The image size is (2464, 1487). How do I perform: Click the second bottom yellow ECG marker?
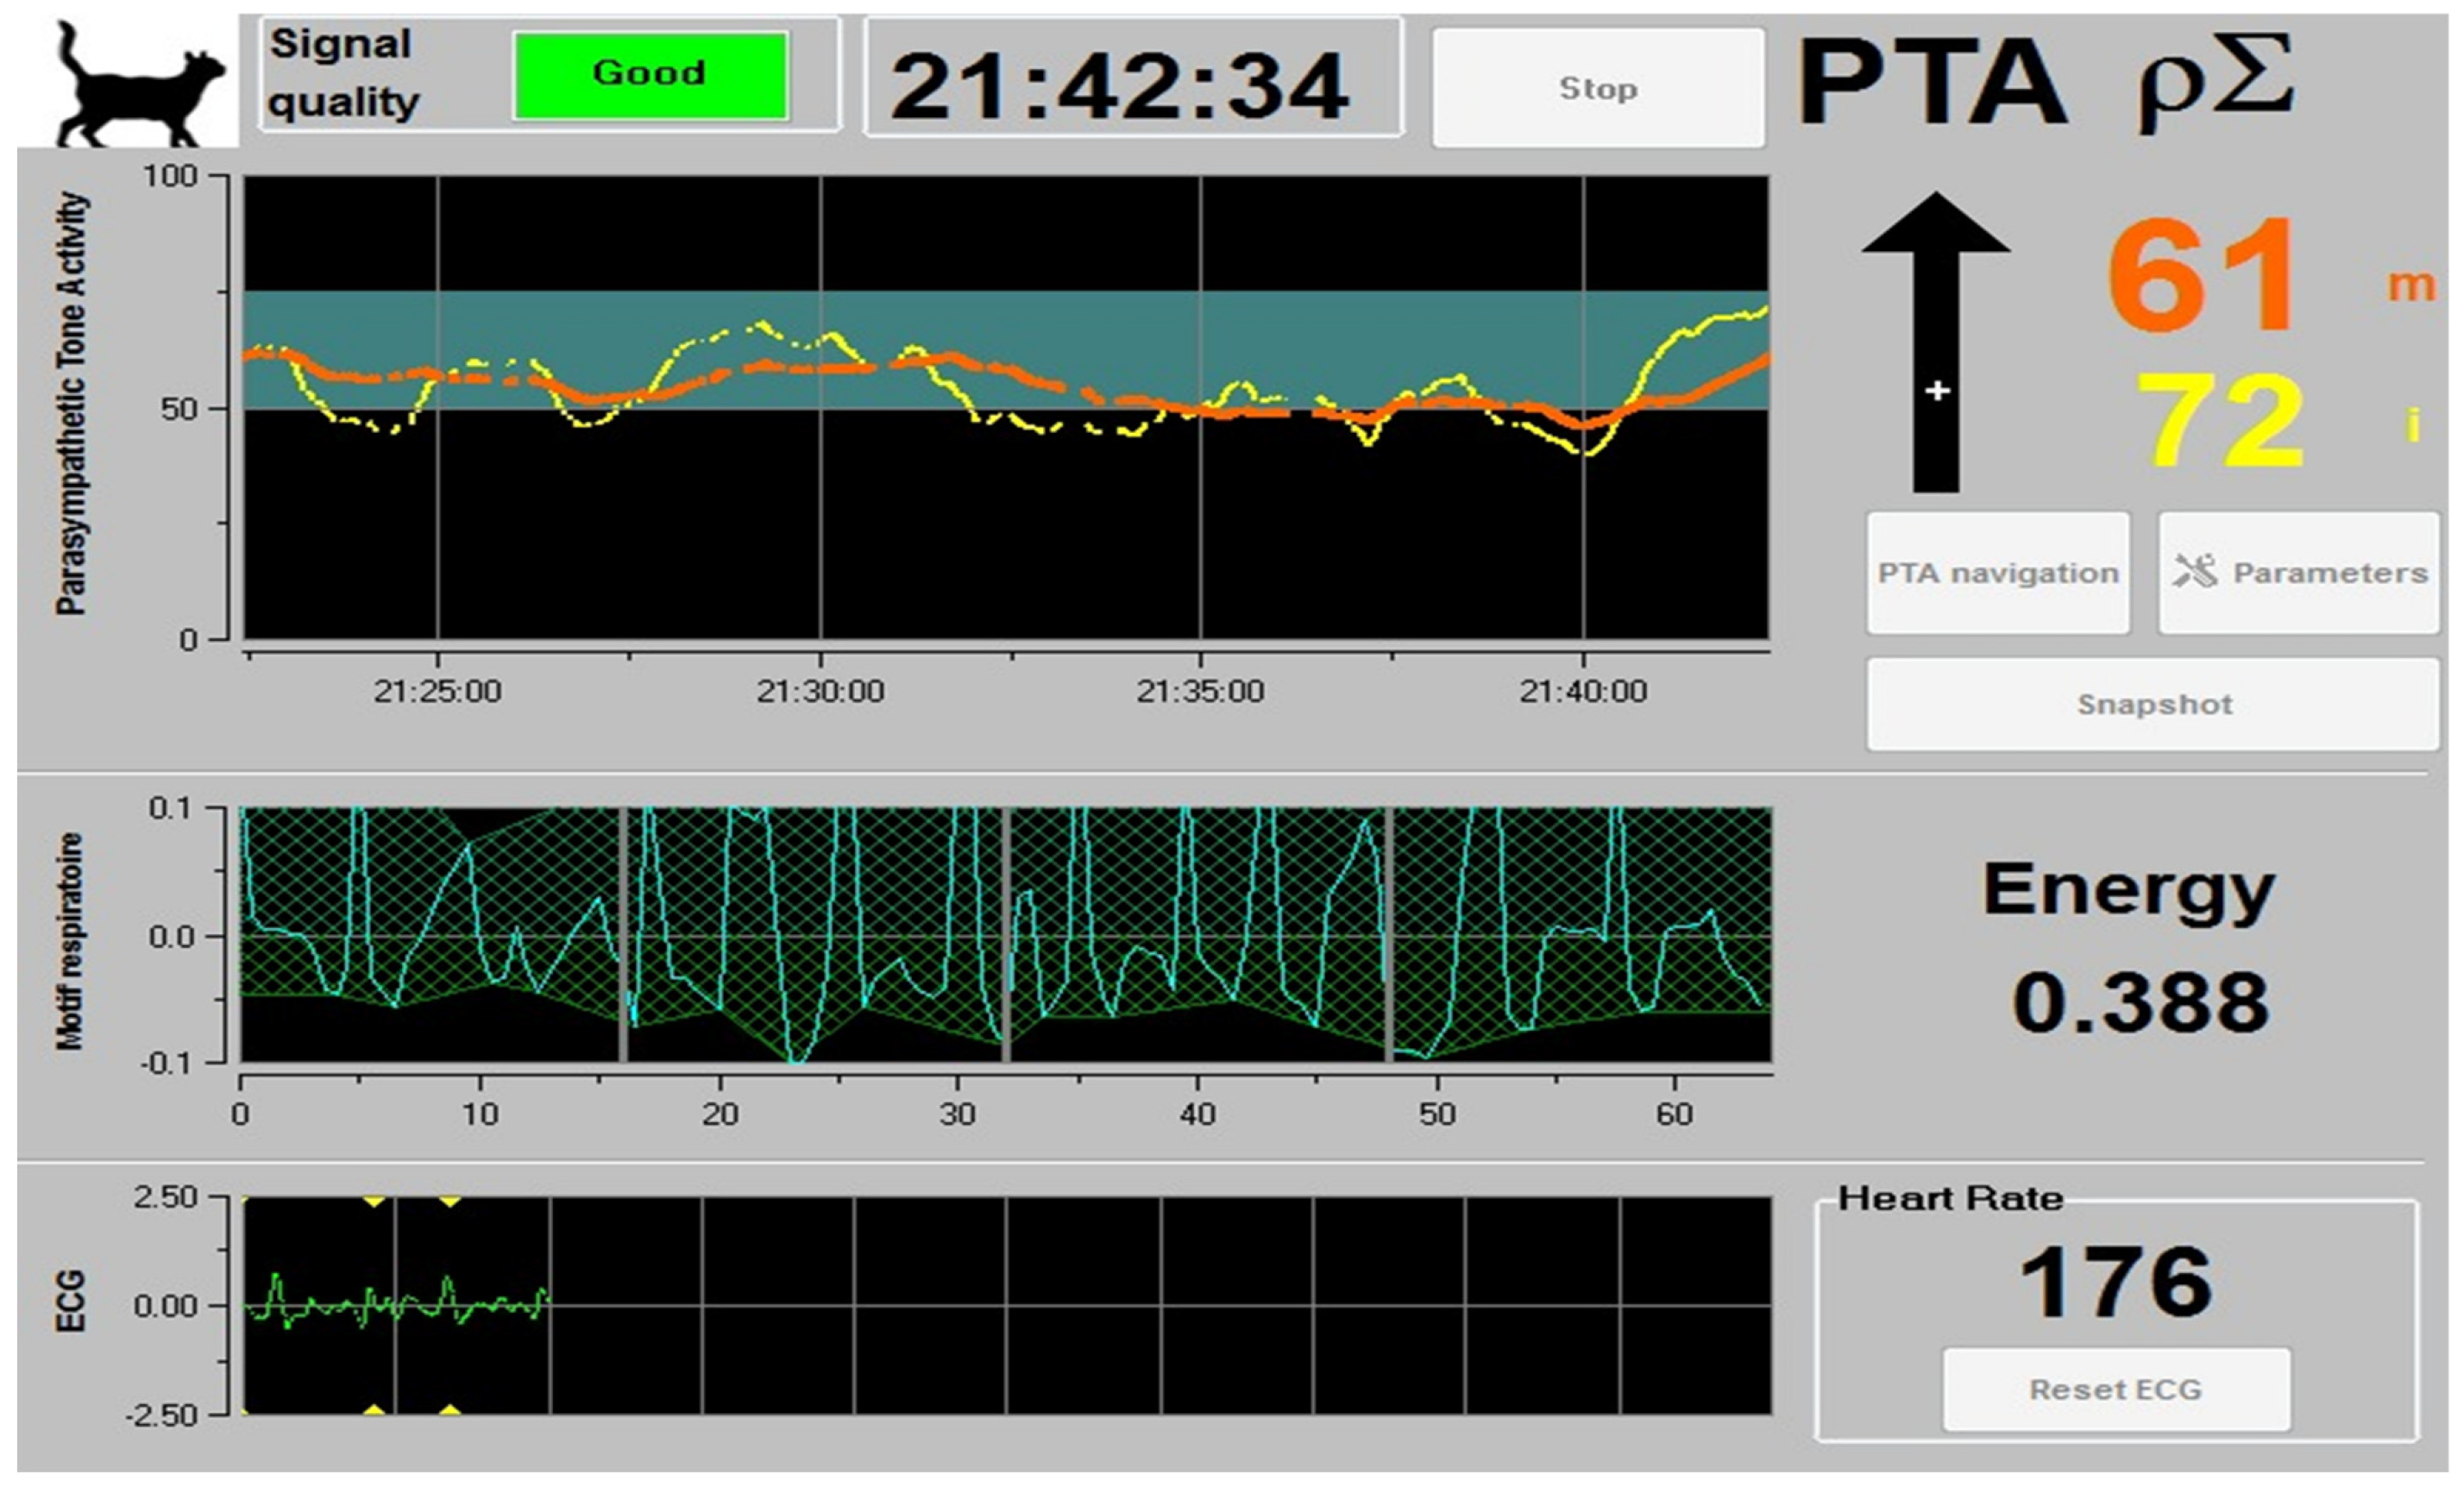pos(450,1410)
